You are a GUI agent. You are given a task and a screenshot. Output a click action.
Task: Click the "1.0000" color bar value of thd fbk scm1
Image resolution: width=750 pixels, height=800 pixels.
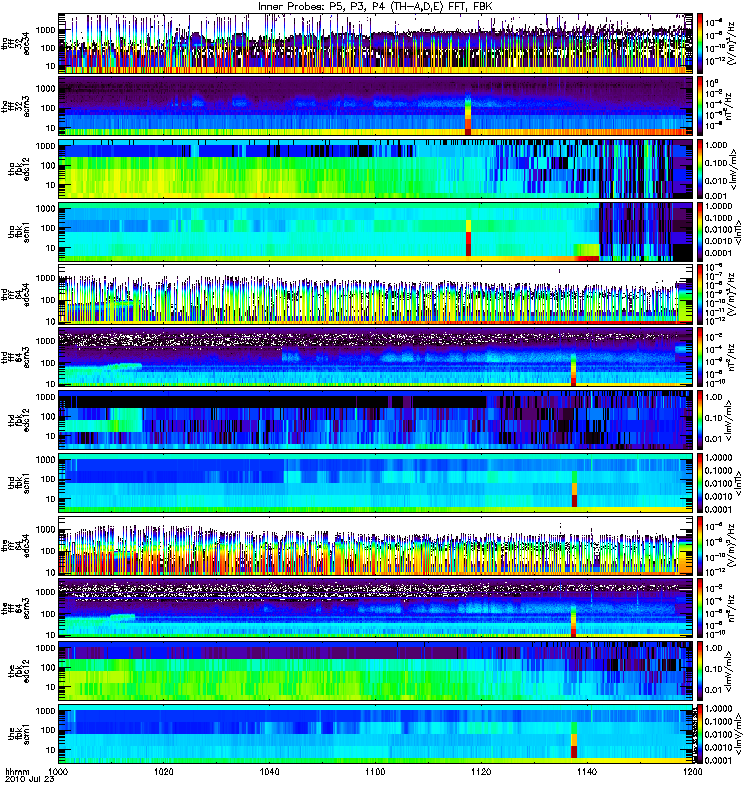point(718,458)
